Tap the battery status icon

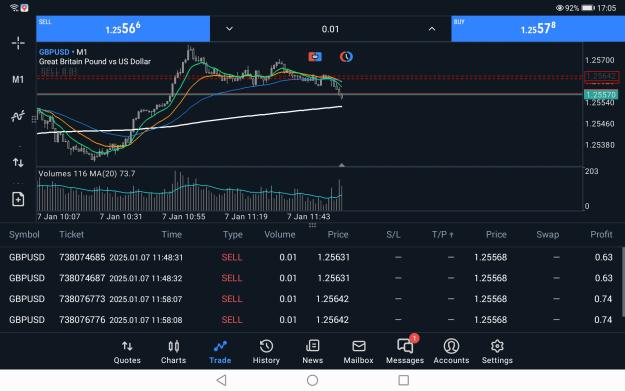(588, 8)
